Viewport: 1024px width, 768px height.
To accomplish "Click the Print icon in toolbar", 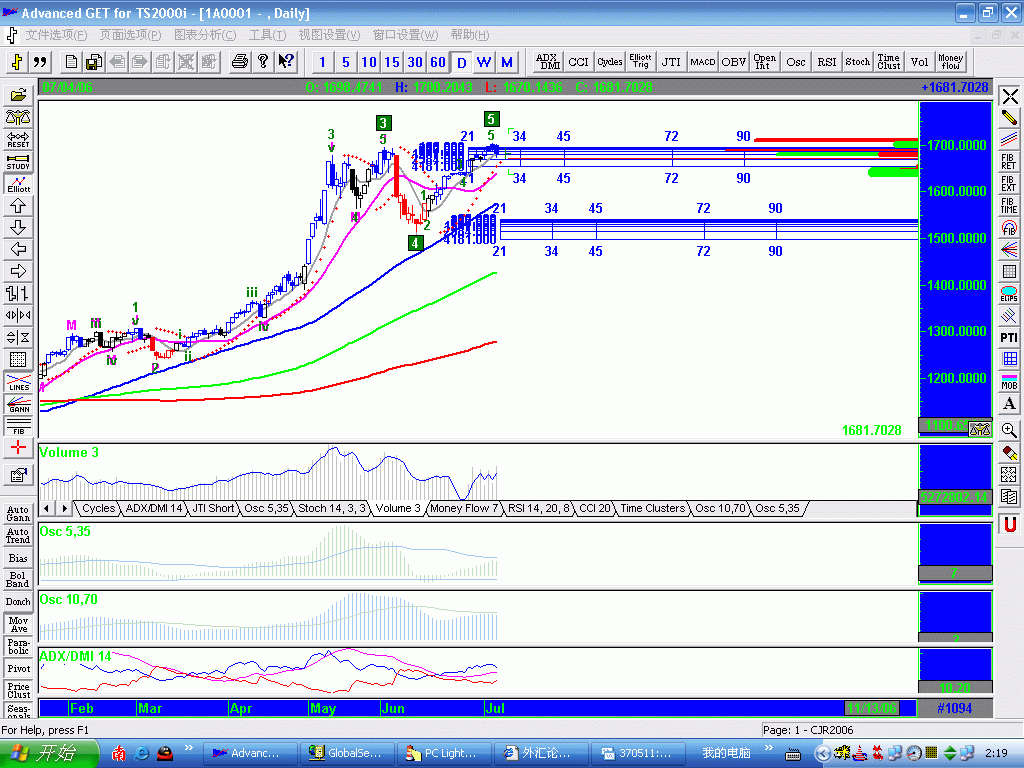I will [x=240, y=62].
